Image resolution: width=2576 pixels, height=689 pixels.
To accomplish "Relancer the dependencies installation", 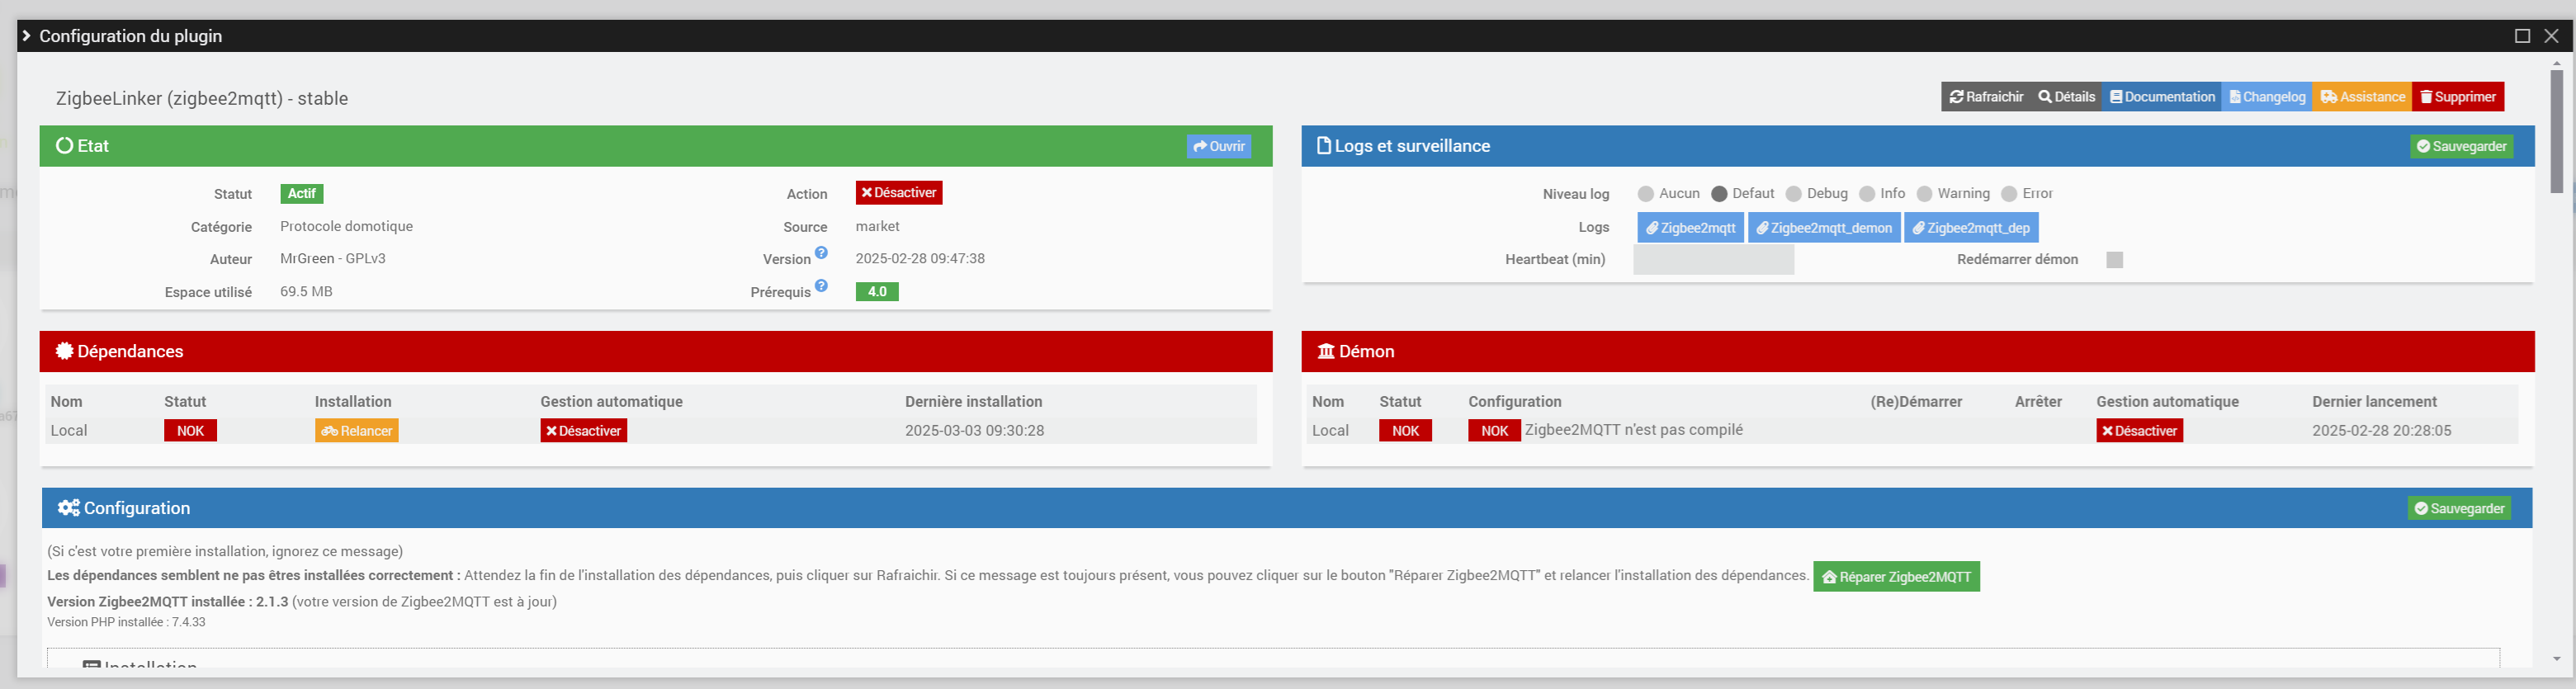I will tap(357, 431).
